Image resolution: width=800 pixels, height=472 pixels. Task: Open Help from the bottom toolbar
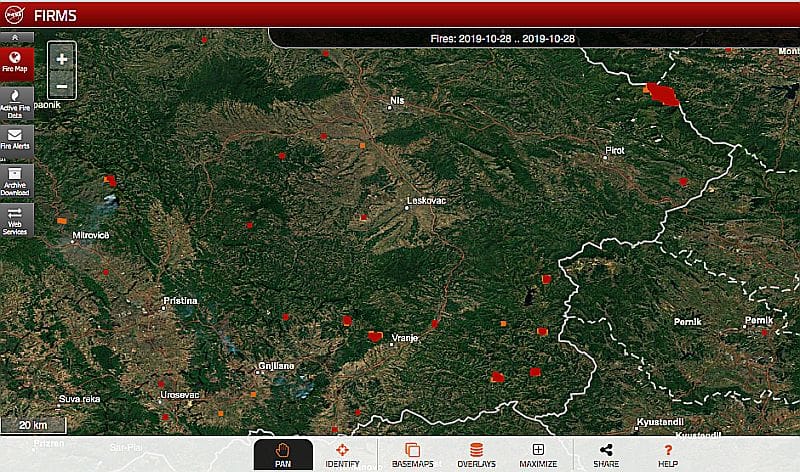668,455
